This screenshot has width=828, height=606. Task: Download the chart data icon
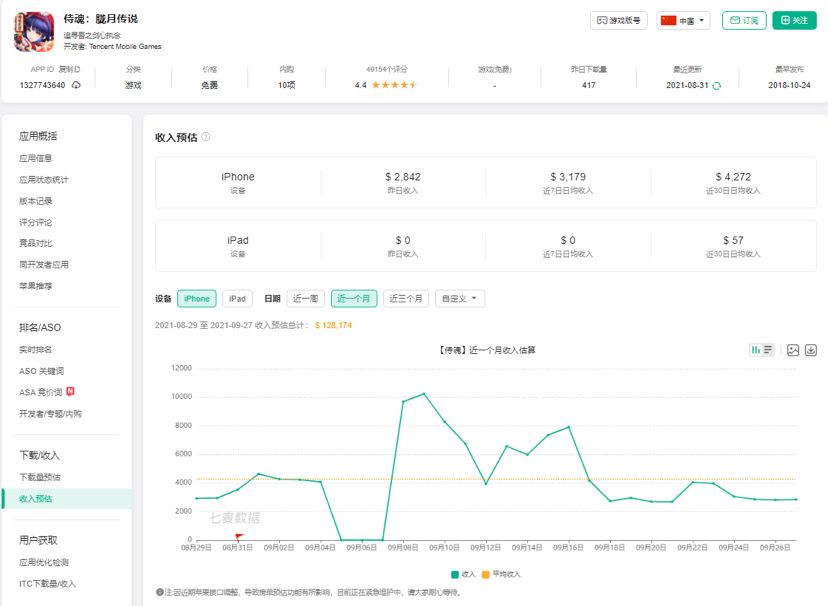(811, 350)
